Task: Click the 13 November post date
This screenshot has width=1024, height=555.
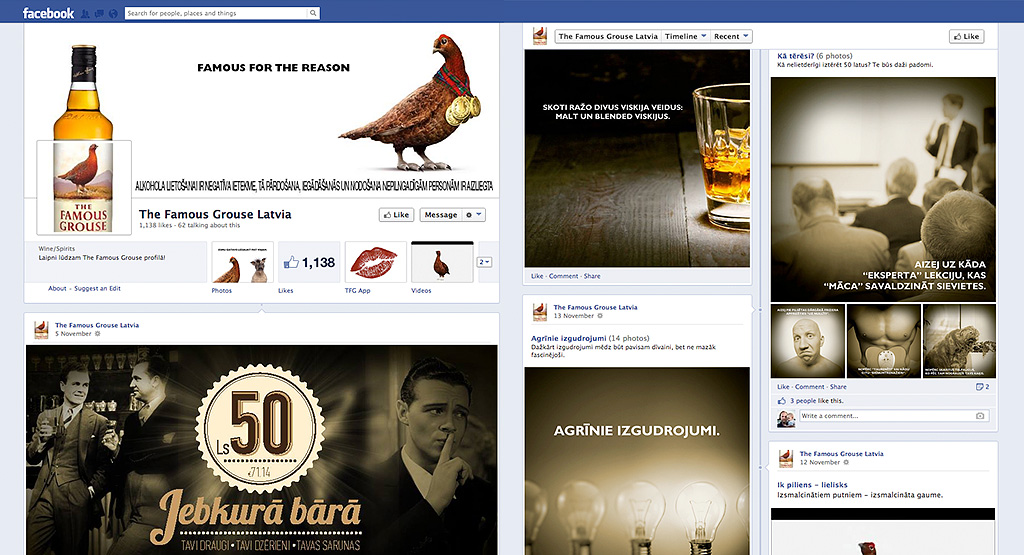Action: pos(574,316)
